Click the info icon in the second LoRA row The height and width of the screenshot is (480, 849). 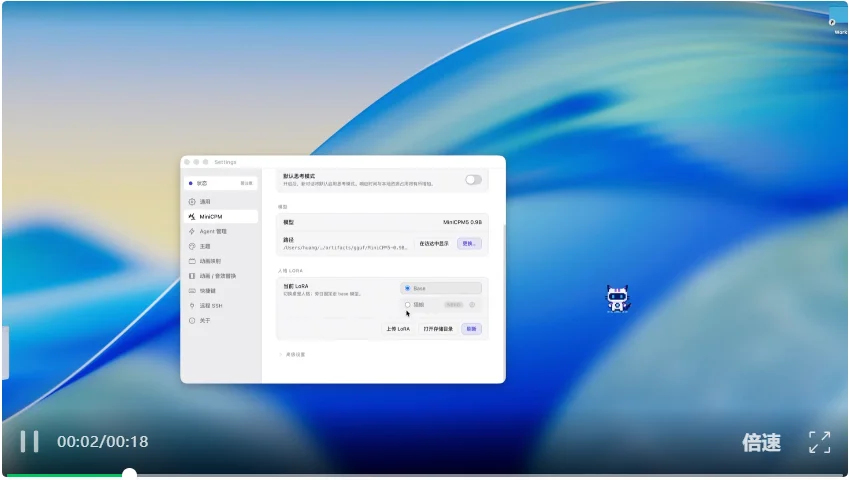pyautogui.click(x=472, y=305)
